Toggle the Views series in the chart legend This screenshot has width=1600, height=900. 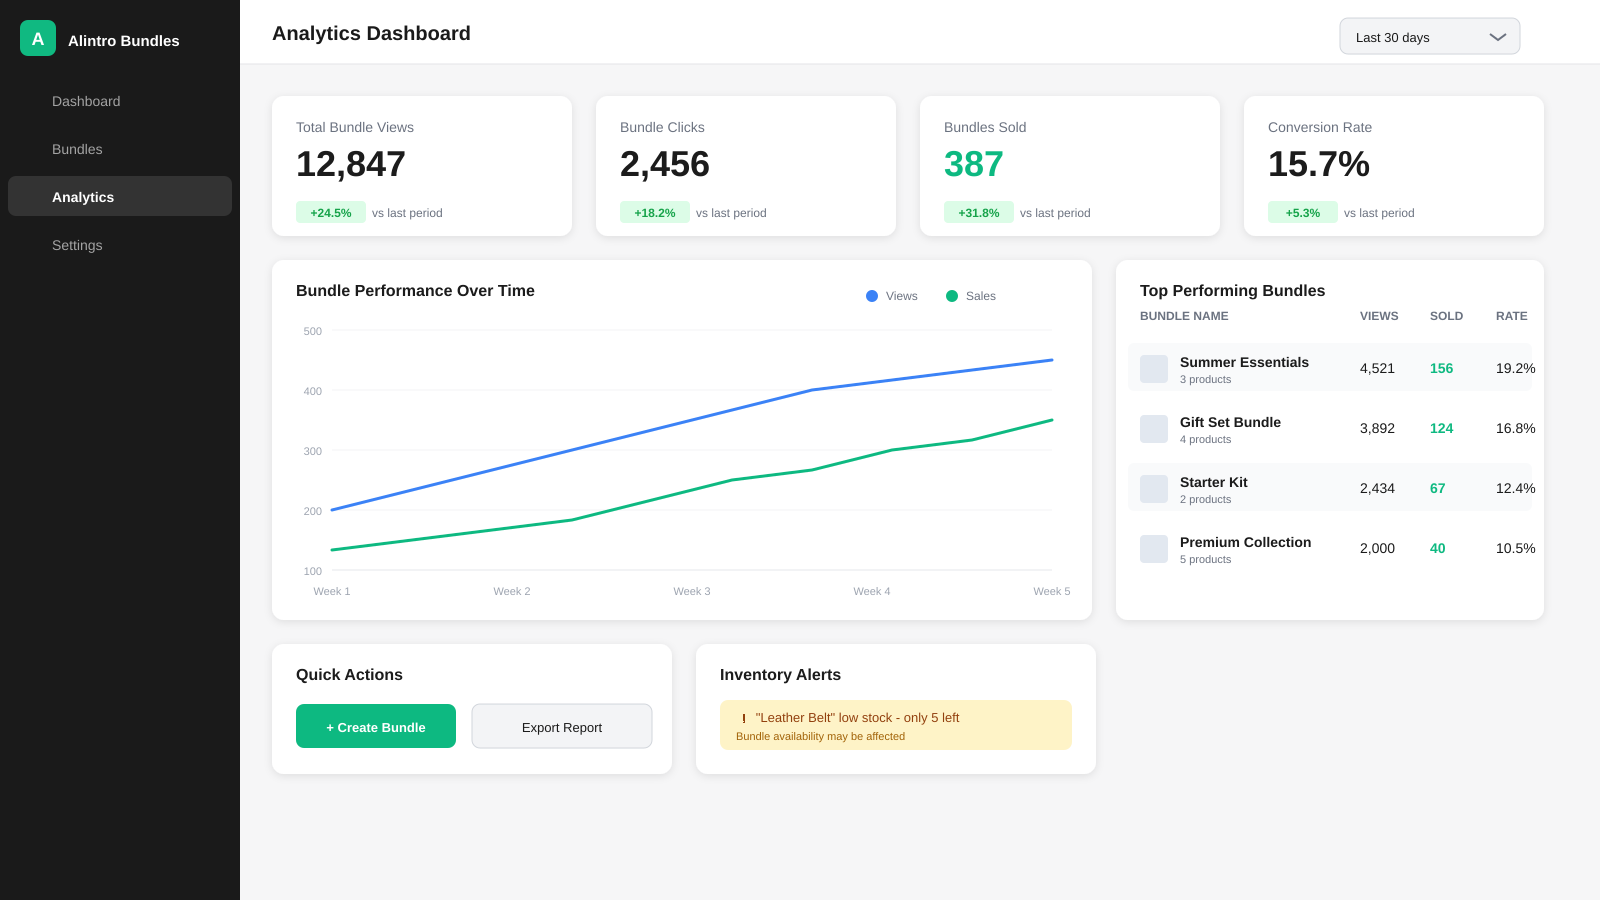890,296
